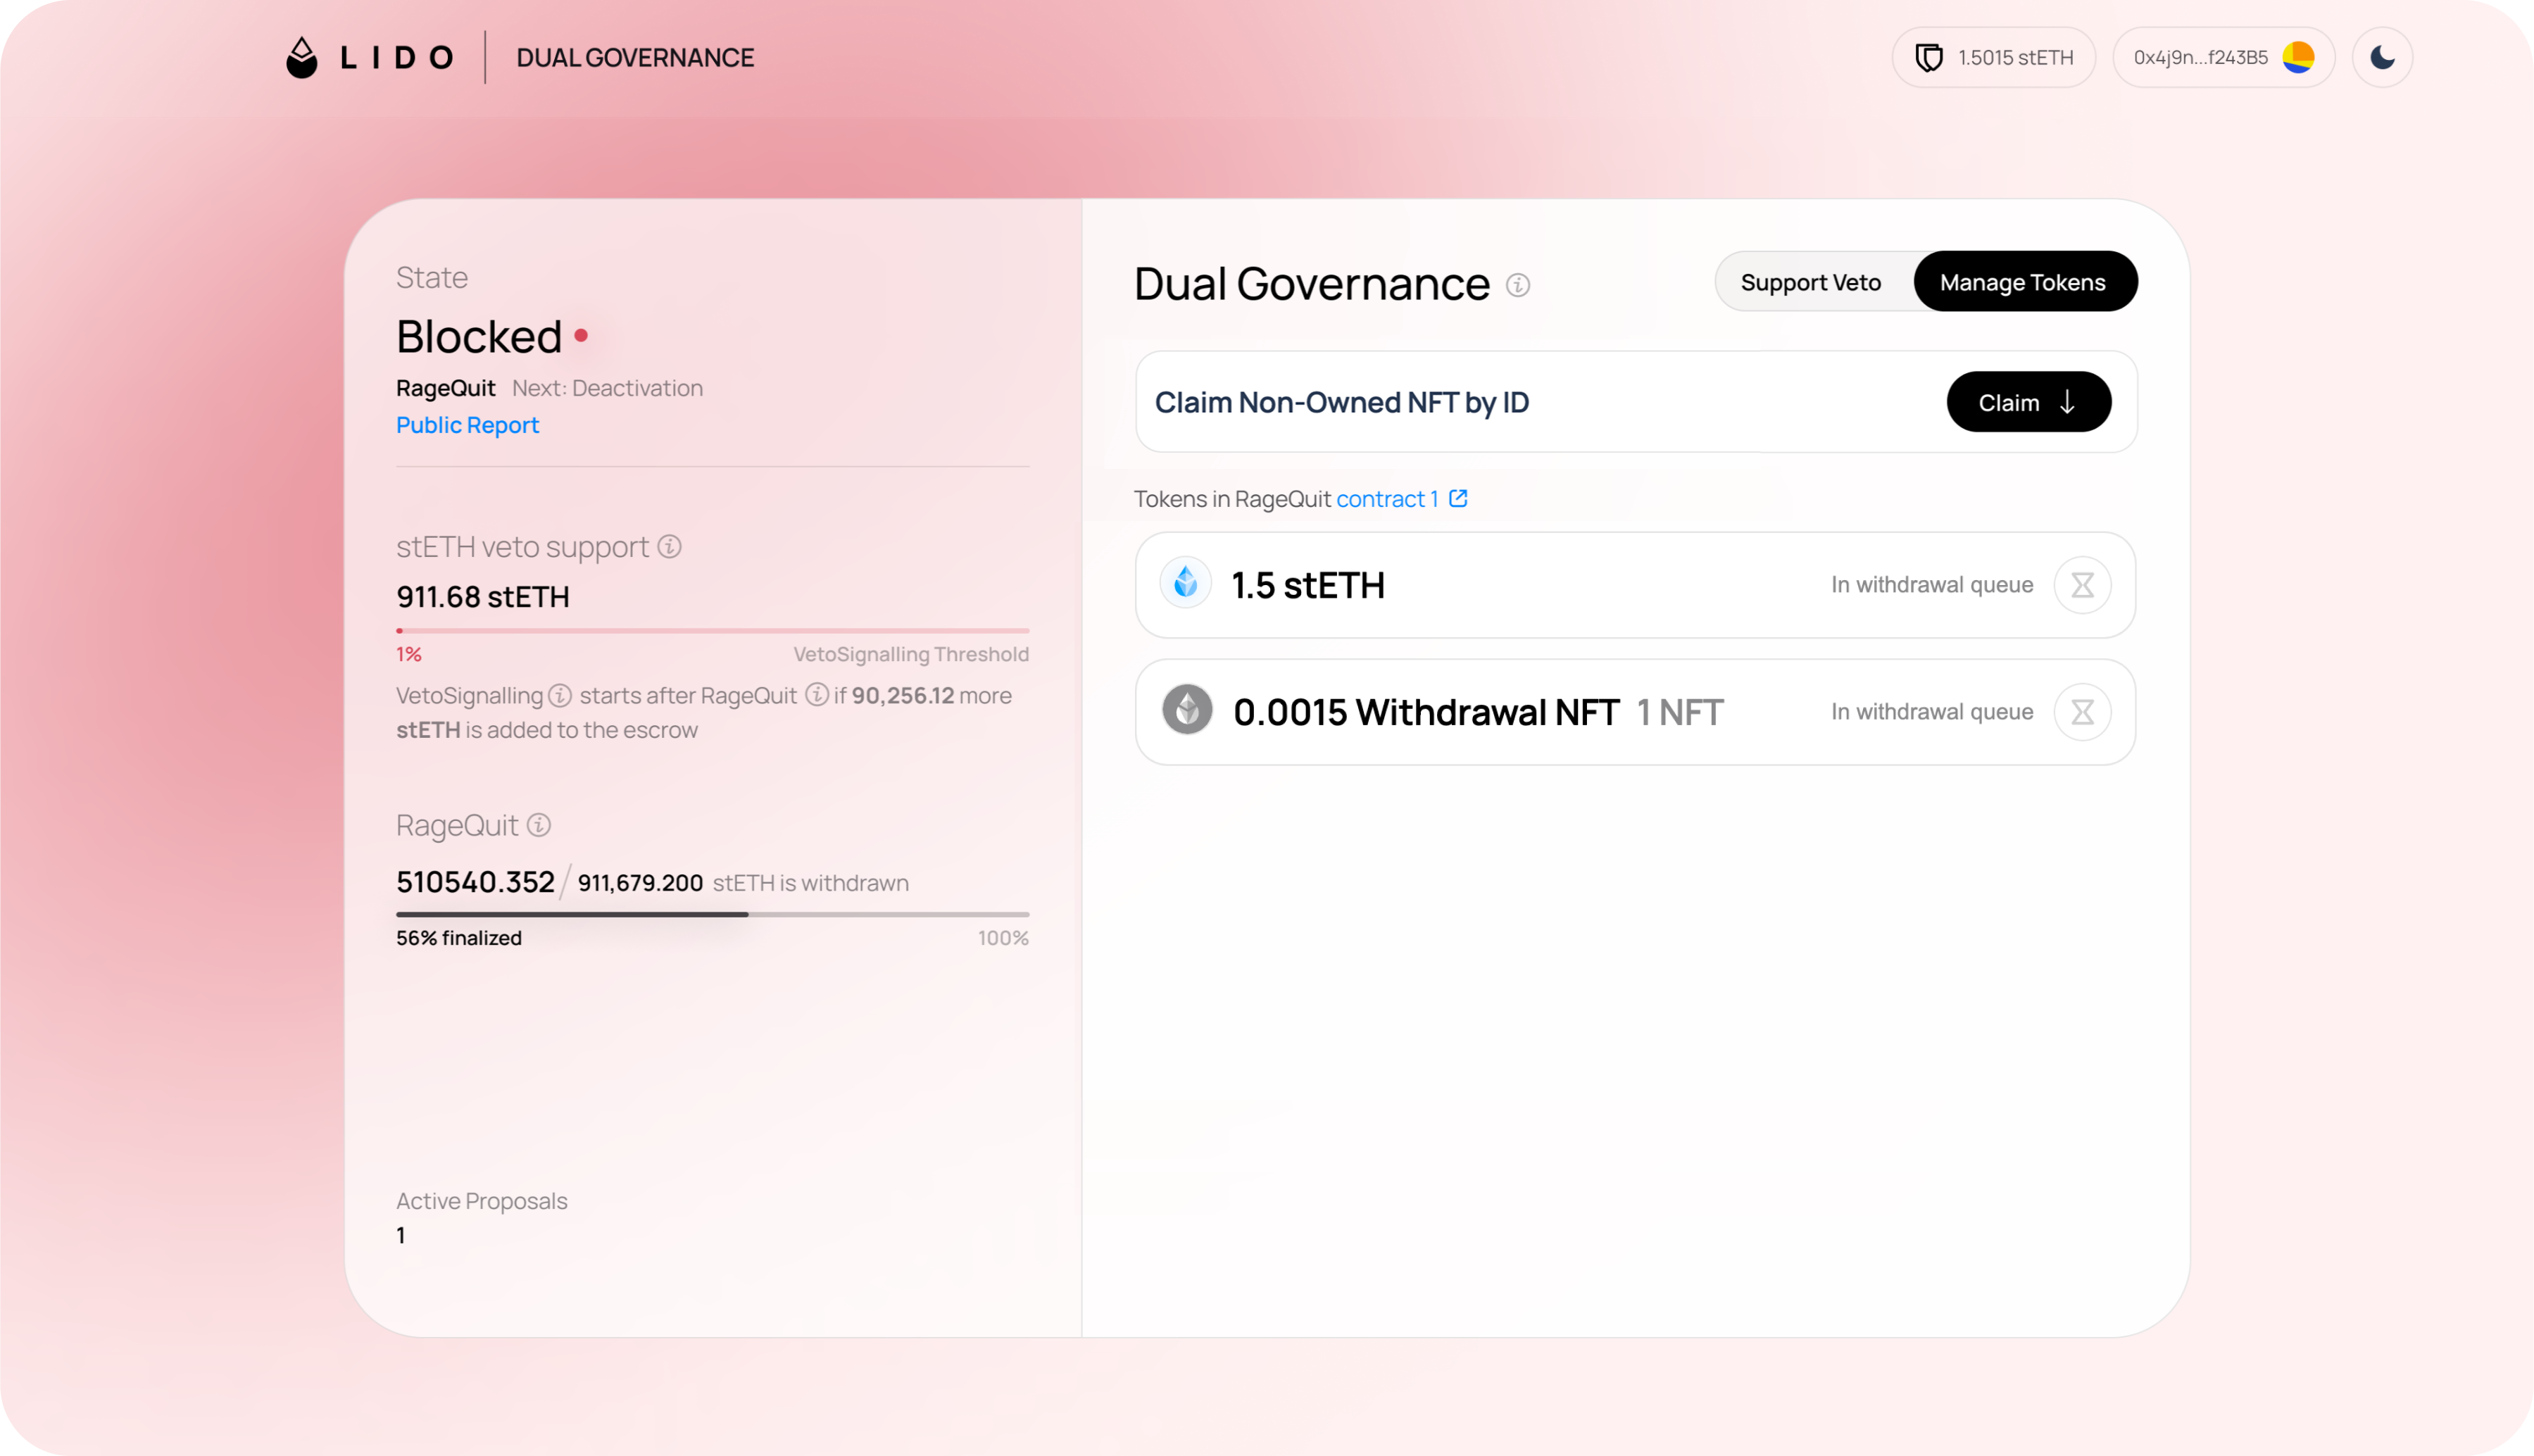Click the '100%' progress end label
This screenshot has height=1456, width=2534.
click(1003, 938)
